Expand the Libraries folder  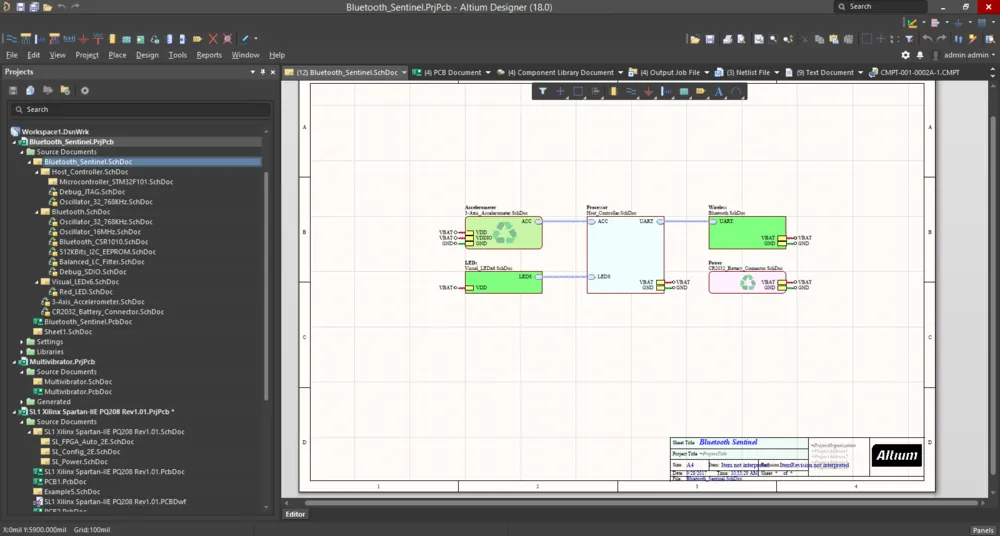click(22, 352)
